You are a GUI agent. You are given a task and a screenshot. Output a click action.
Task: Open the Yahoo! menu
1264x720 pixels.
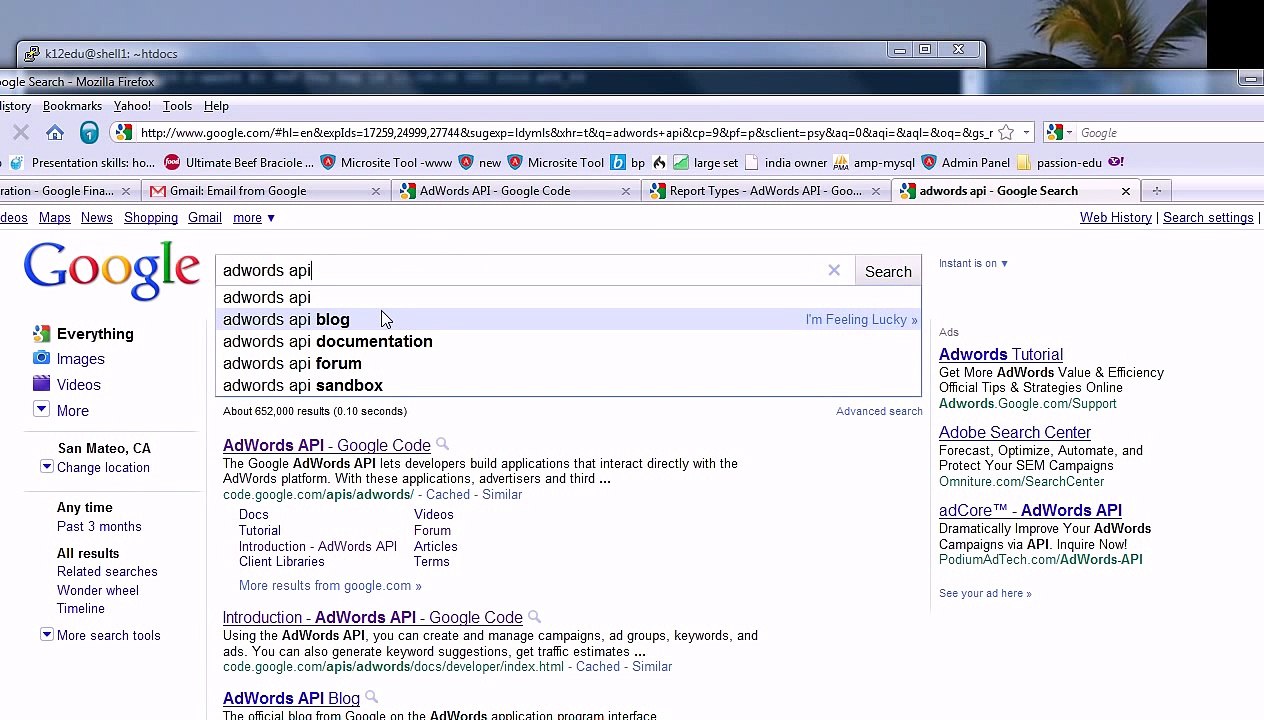[132, 106]
